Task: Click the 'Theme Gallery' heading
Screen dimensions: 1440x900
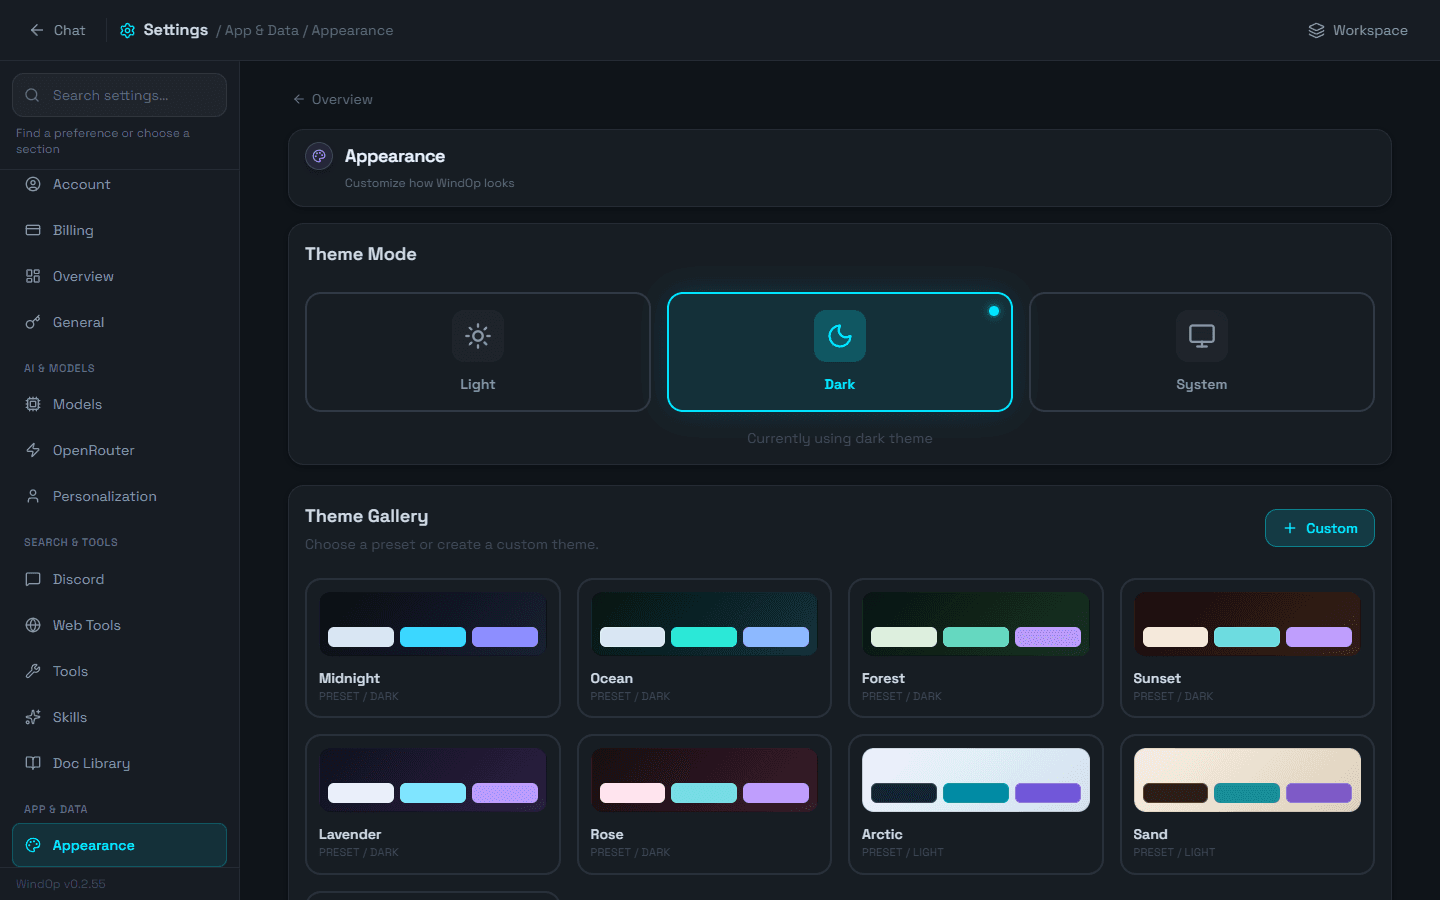Action: tap(366, 516)
